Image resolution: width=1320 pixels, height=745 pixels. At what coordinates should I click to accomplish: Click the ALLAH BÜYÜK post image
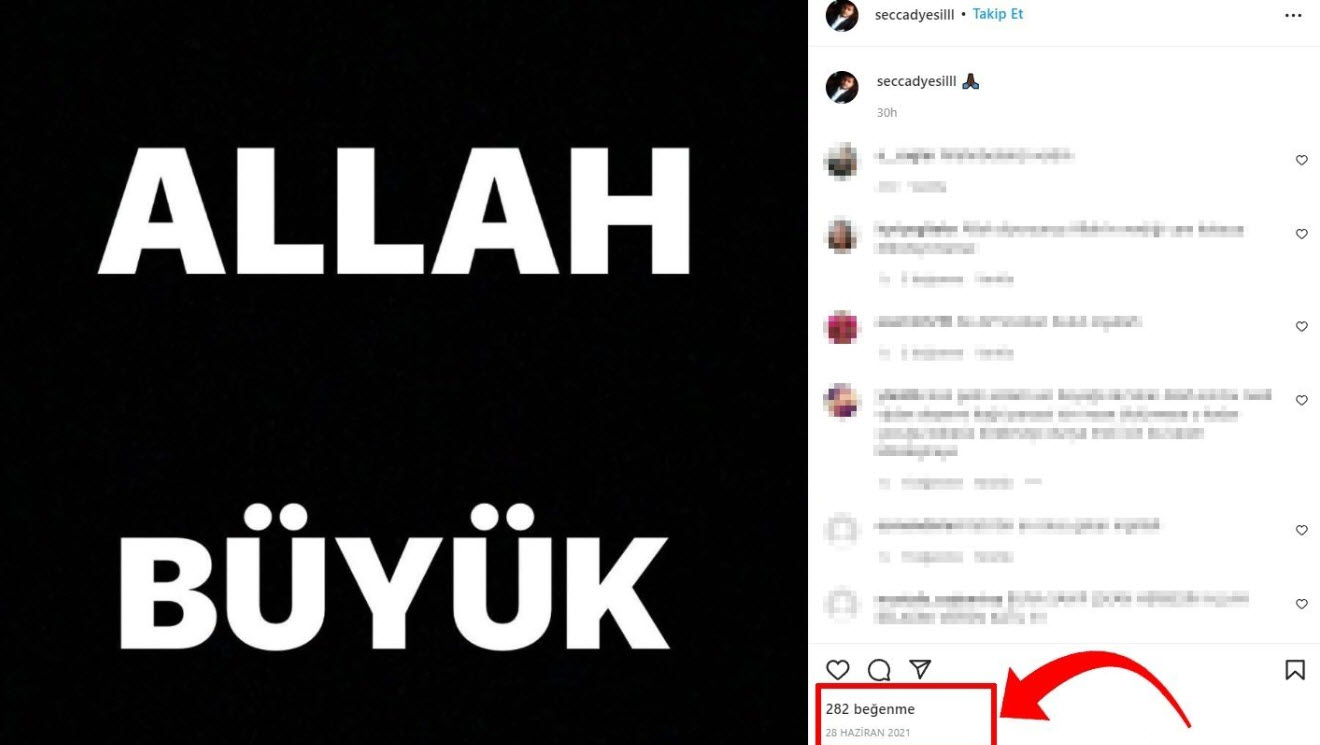tap(404, 372)
